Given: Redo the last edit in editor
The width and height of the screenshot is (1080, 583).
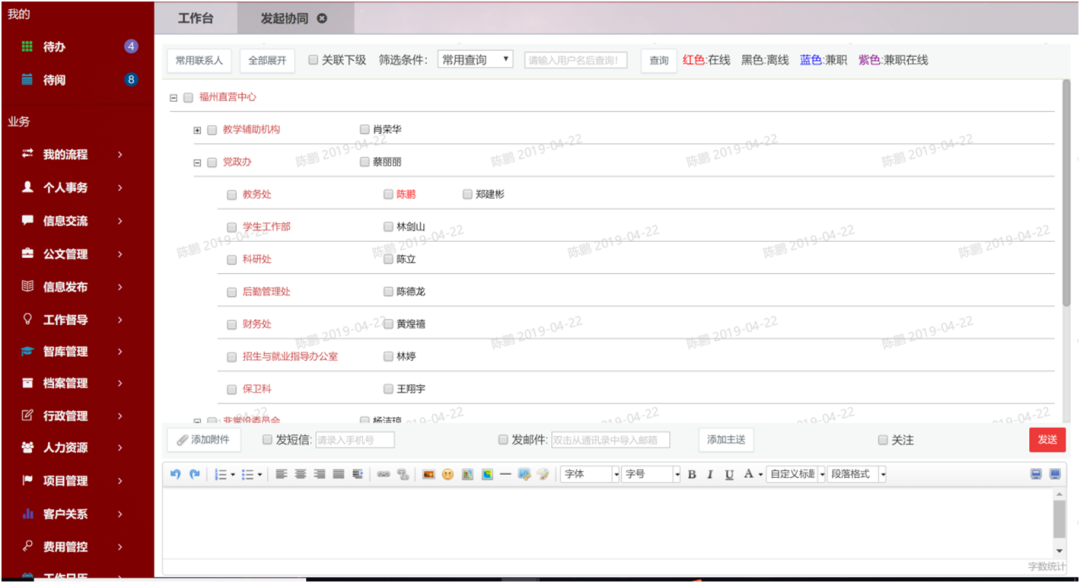Looking at the screenshot, I should tap(195, 474).
